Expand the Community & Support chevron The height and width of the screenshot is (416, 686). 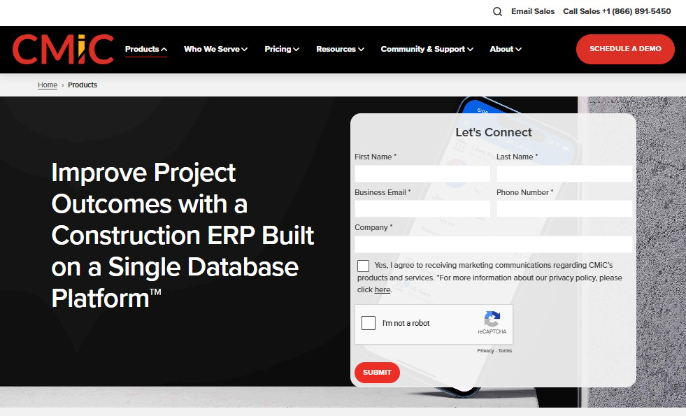pyautogui.click(x=470, y=49)
